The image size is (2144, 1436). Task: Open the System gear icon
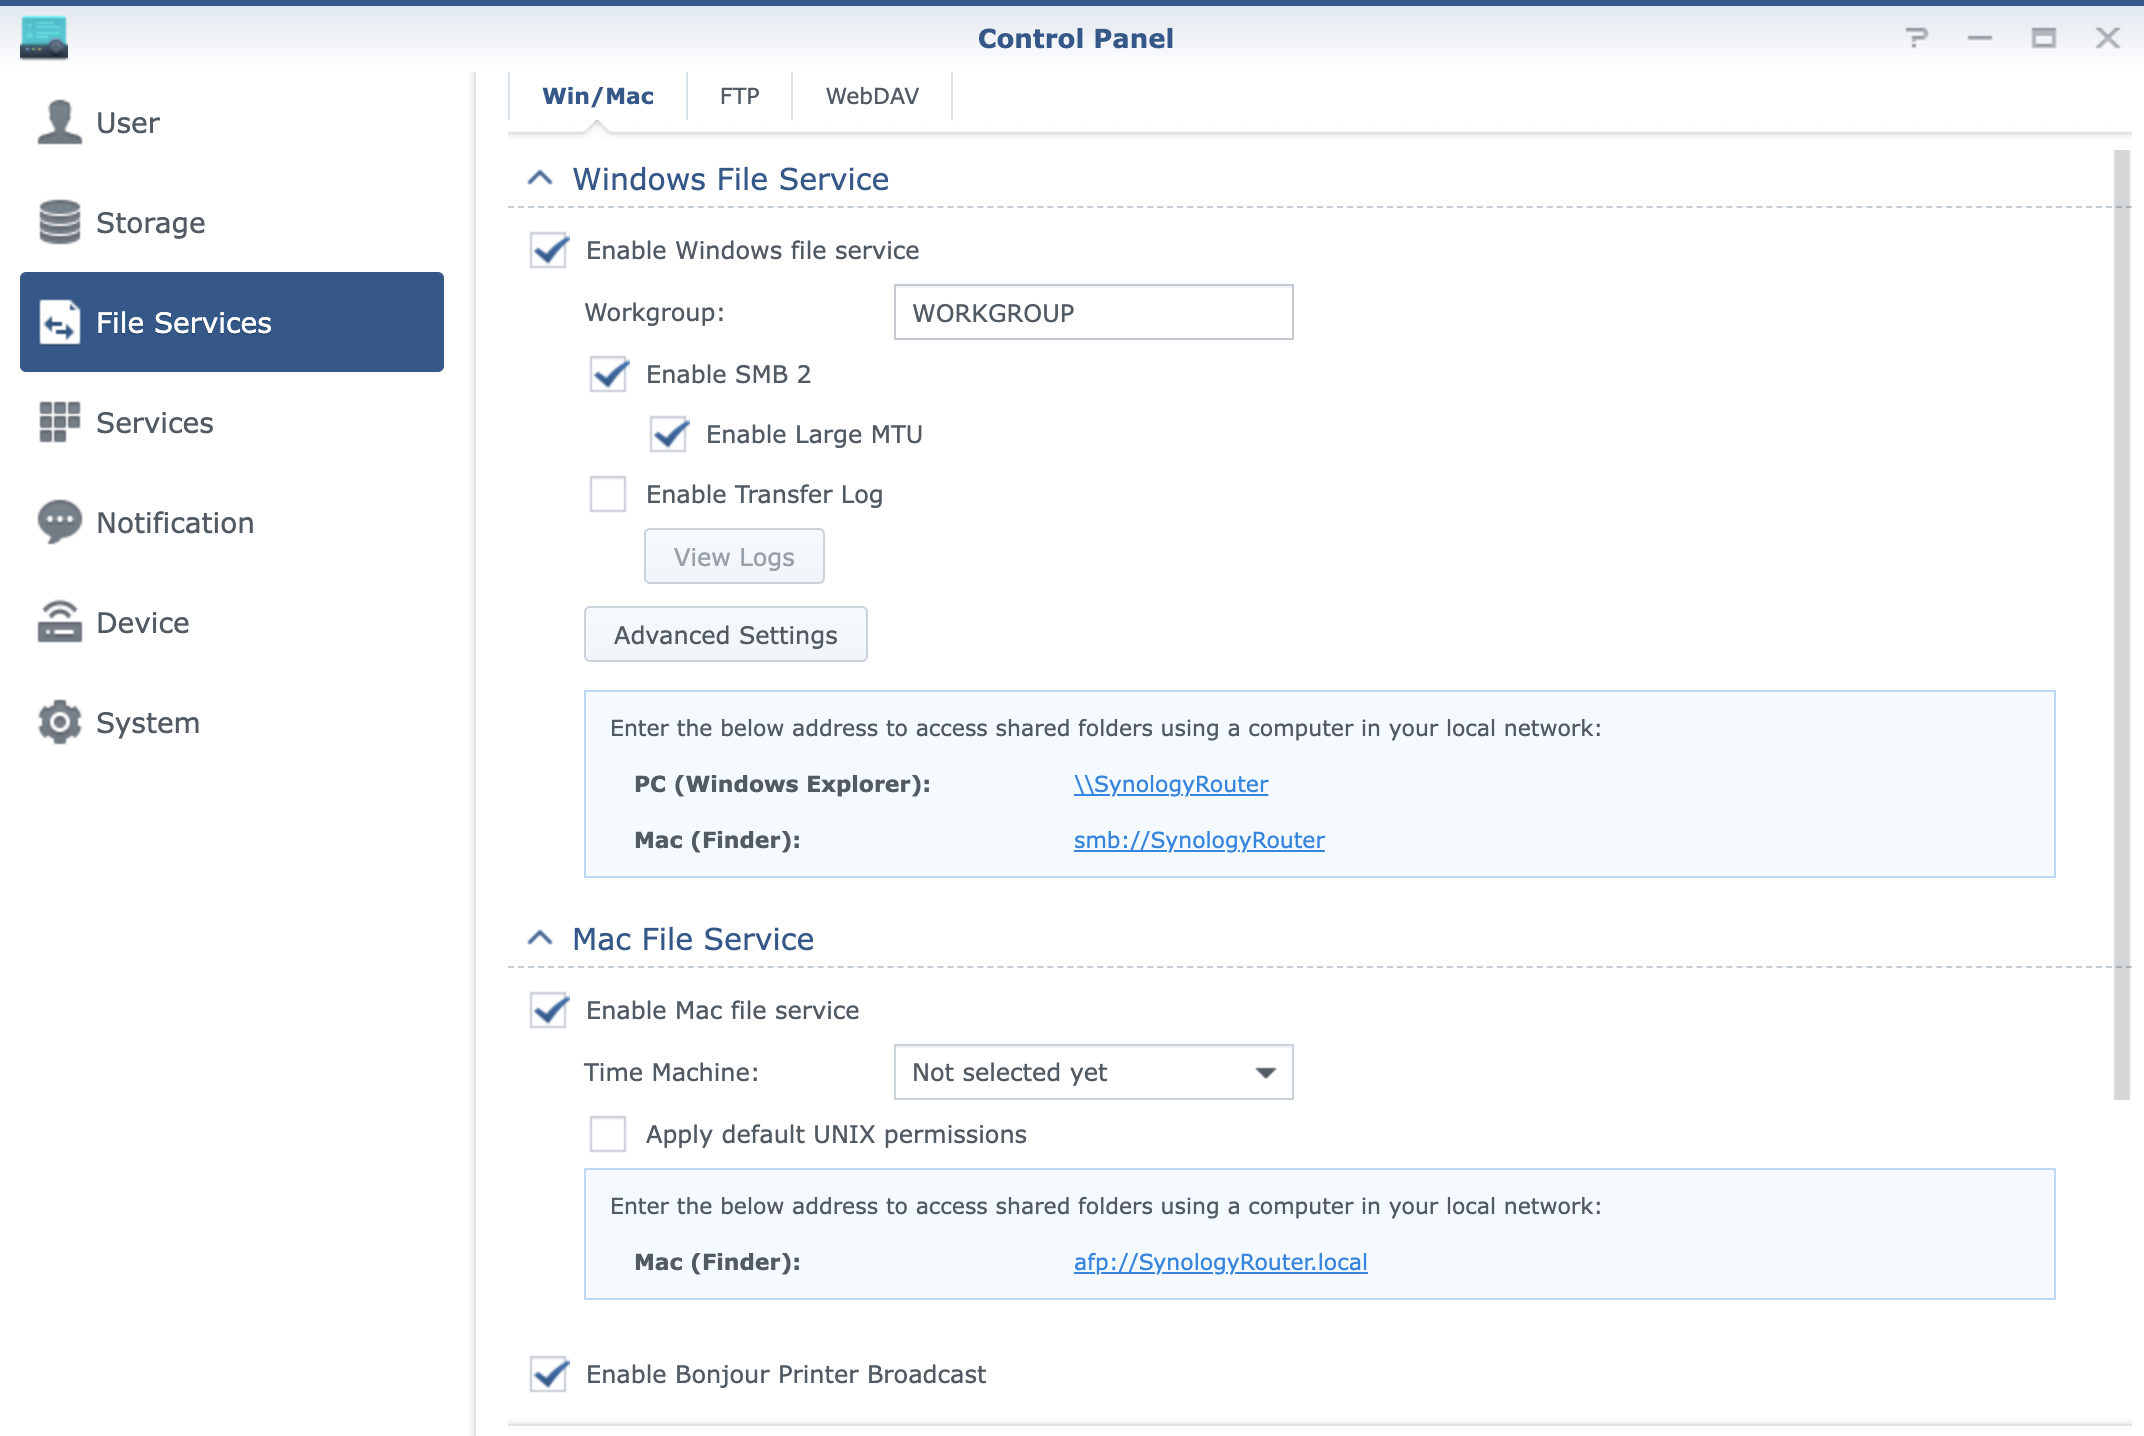coord(60,722)
